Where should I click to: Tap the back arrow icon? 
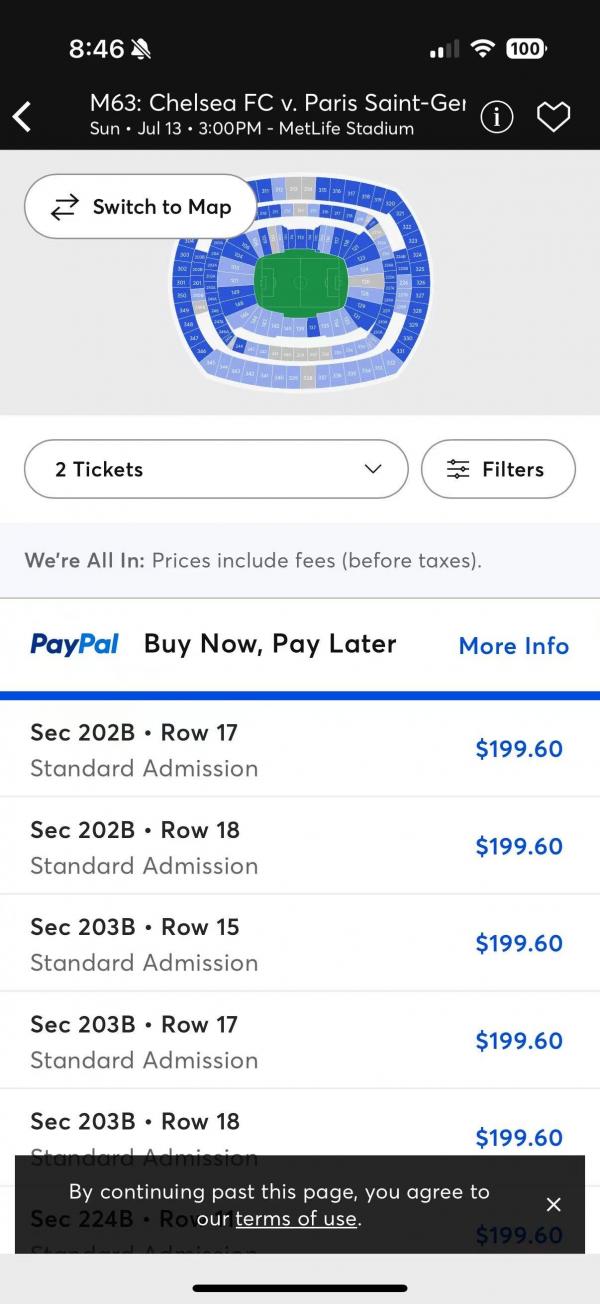(22, 116)
